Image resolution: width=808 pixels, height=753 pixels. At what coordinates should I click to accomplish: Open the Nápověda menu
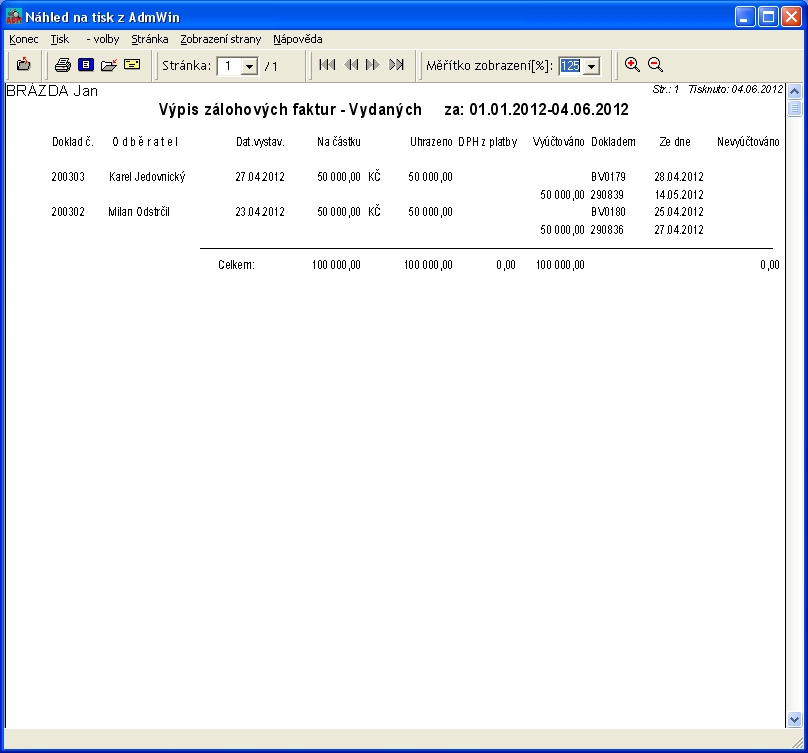(298, 39)
